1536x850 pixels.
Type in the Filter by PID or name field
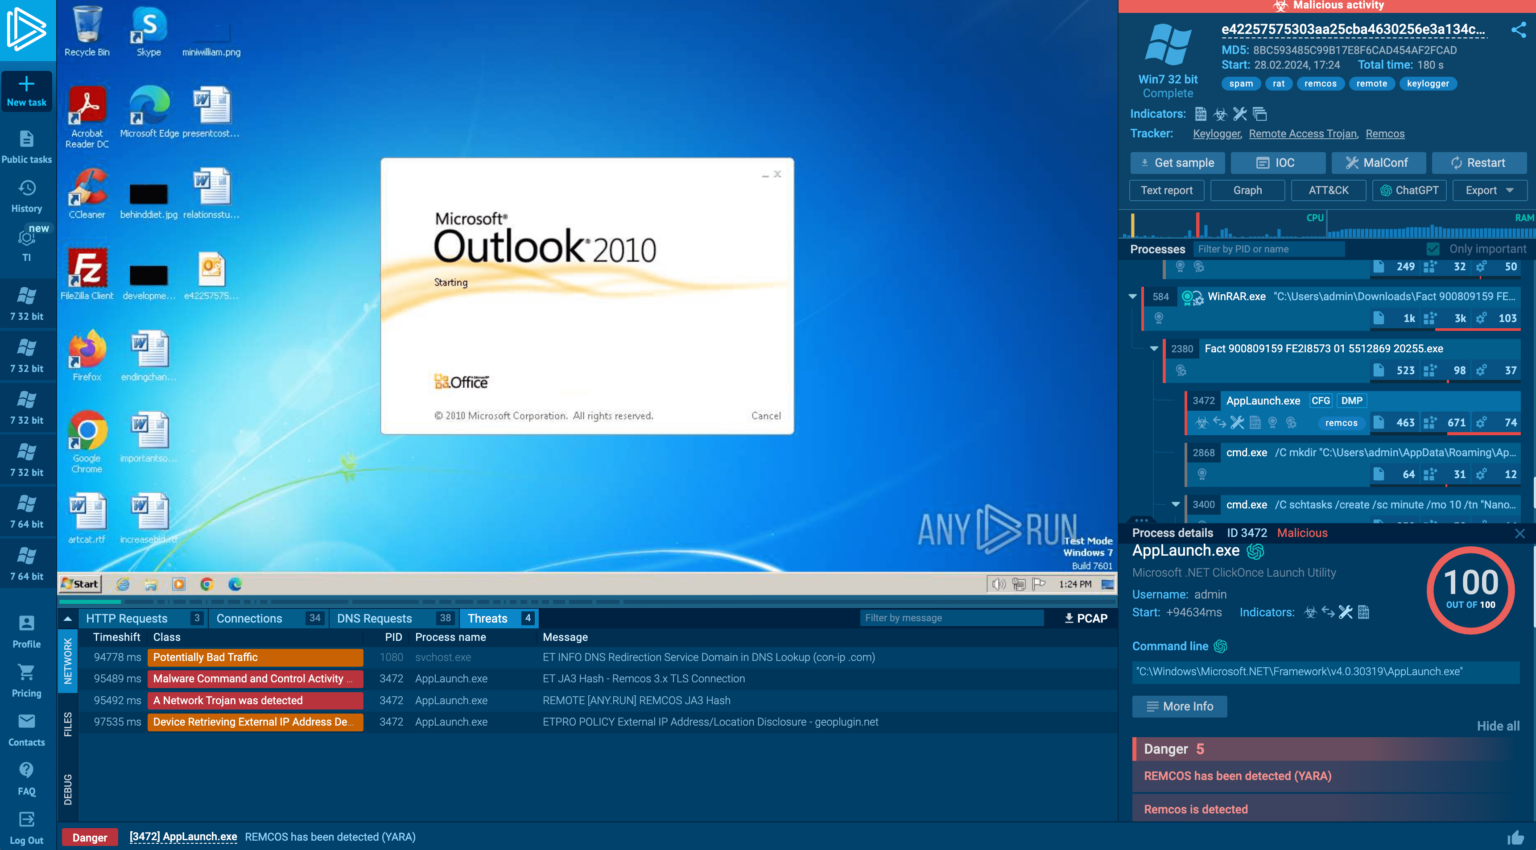click(x=1270, y=248)
